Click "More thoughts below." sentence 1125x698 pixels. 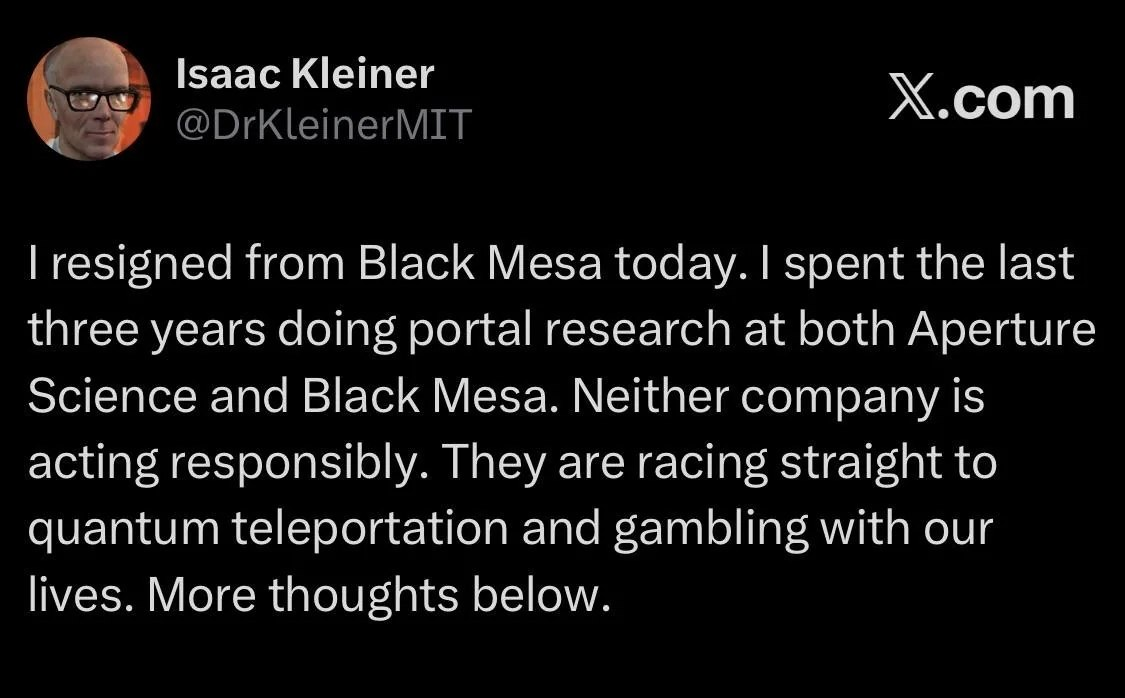click(x=379, y=595)
